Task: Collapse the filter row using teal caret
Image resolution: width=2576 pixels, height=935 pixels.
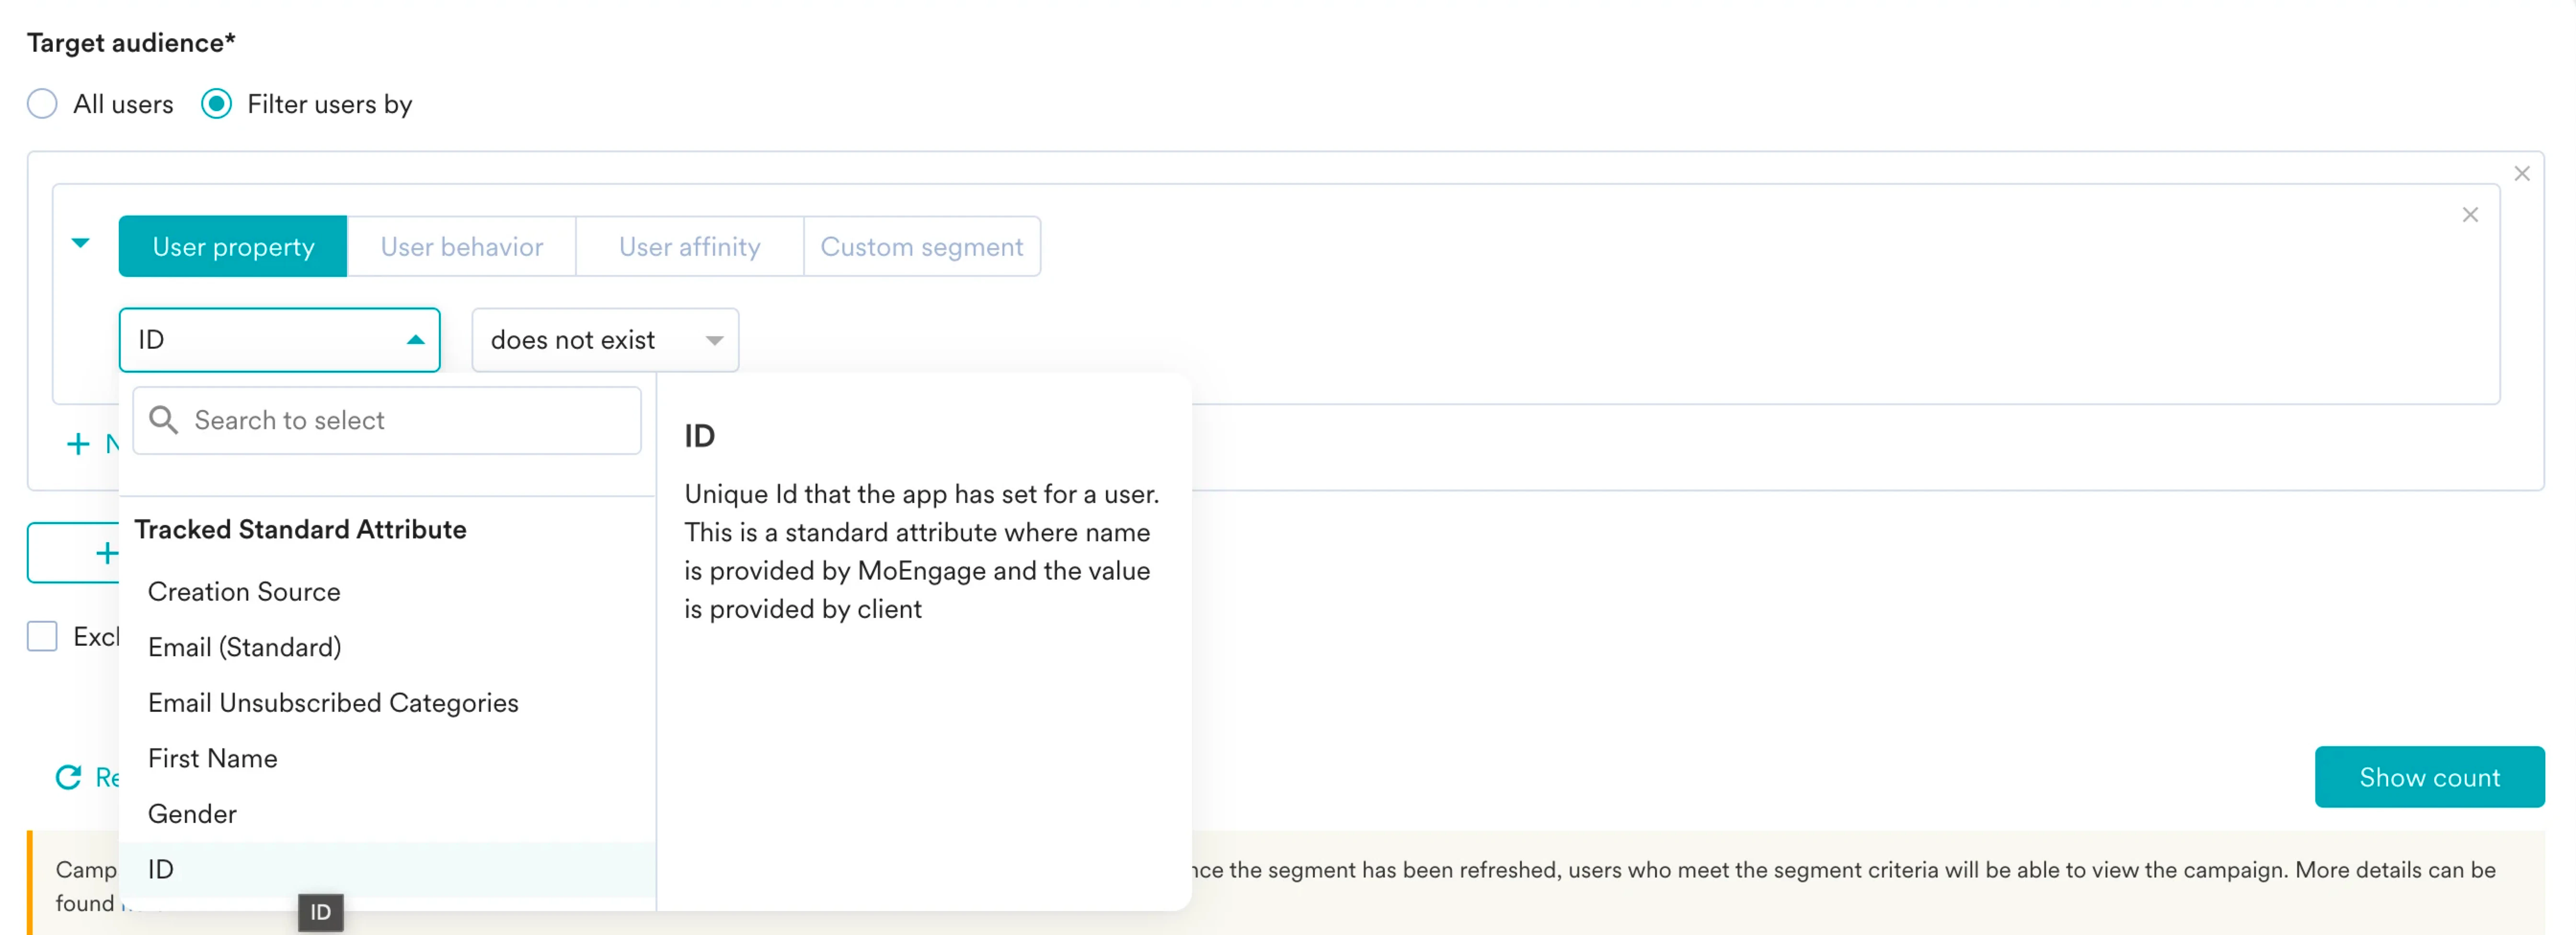Action: click(x=81, y=243)
